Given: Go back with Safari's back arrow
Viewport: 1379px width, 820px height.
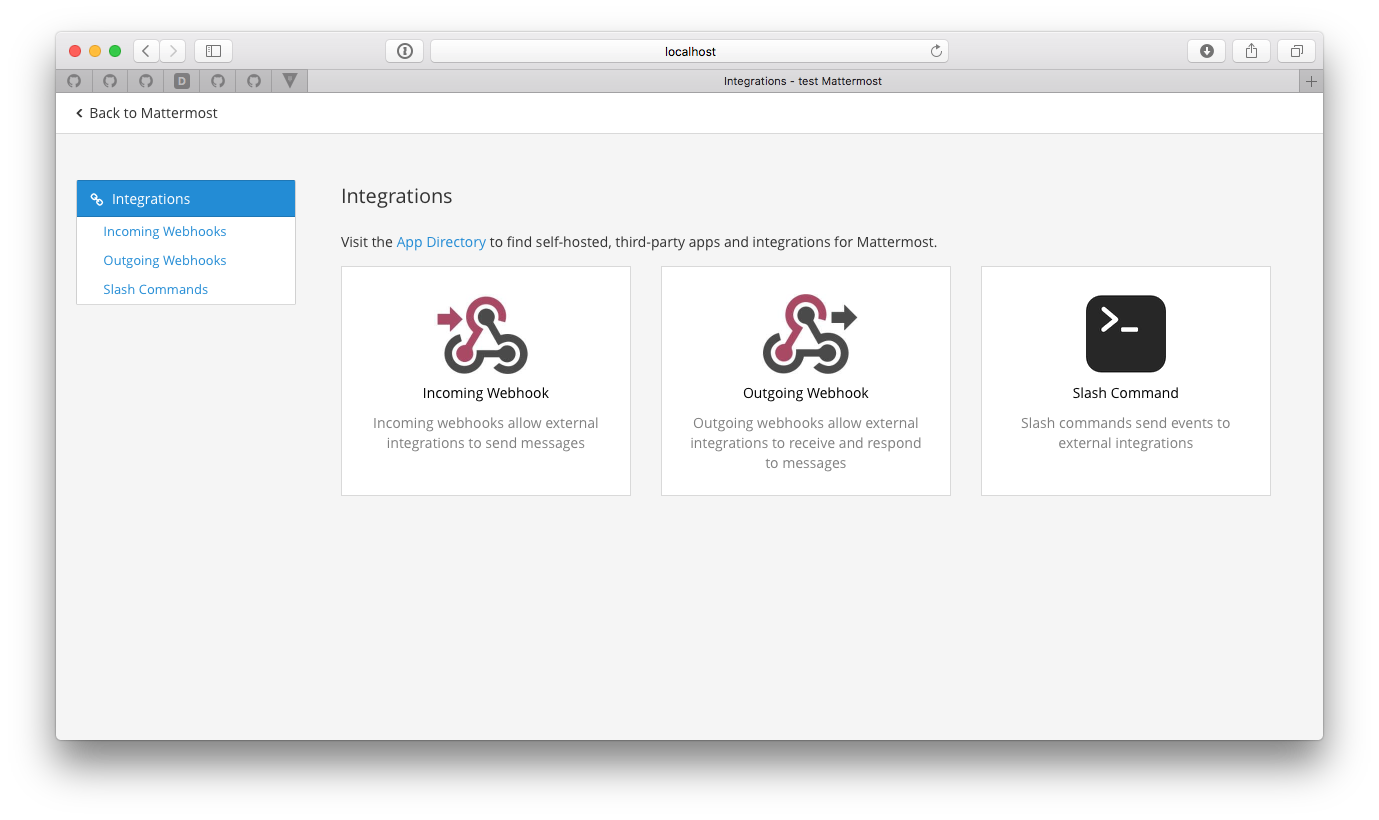Looking at the screenshot, I should [146, 51].
